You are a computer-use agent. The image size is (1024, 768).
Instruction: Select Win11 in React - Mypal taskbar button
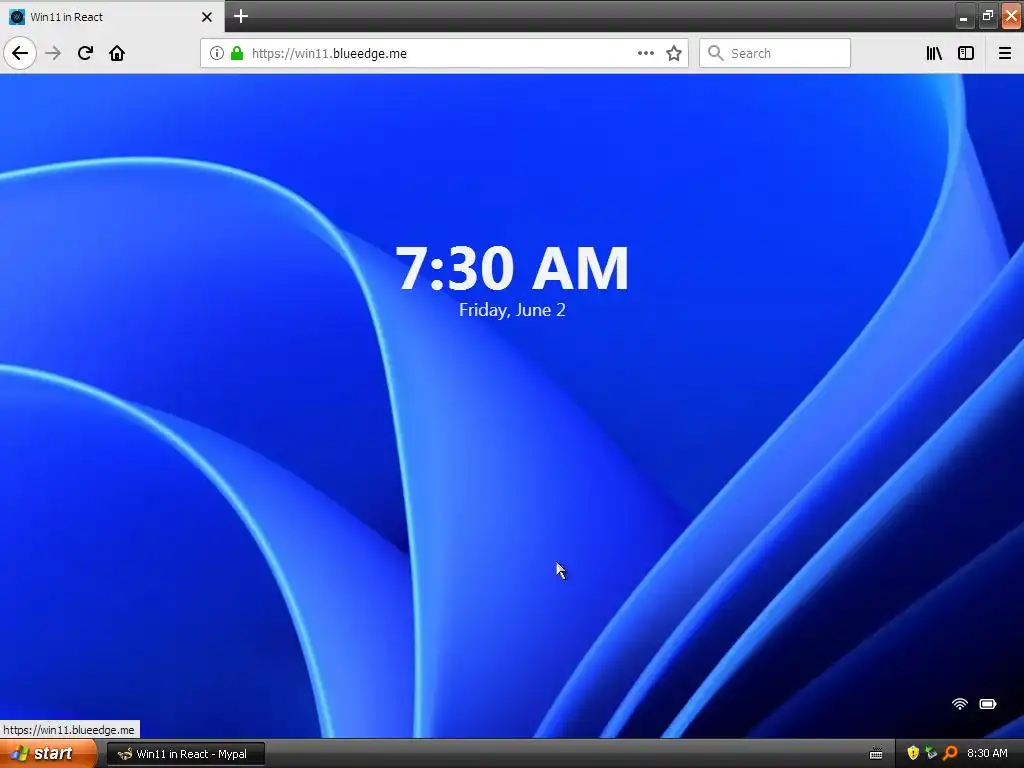(186, 754)
